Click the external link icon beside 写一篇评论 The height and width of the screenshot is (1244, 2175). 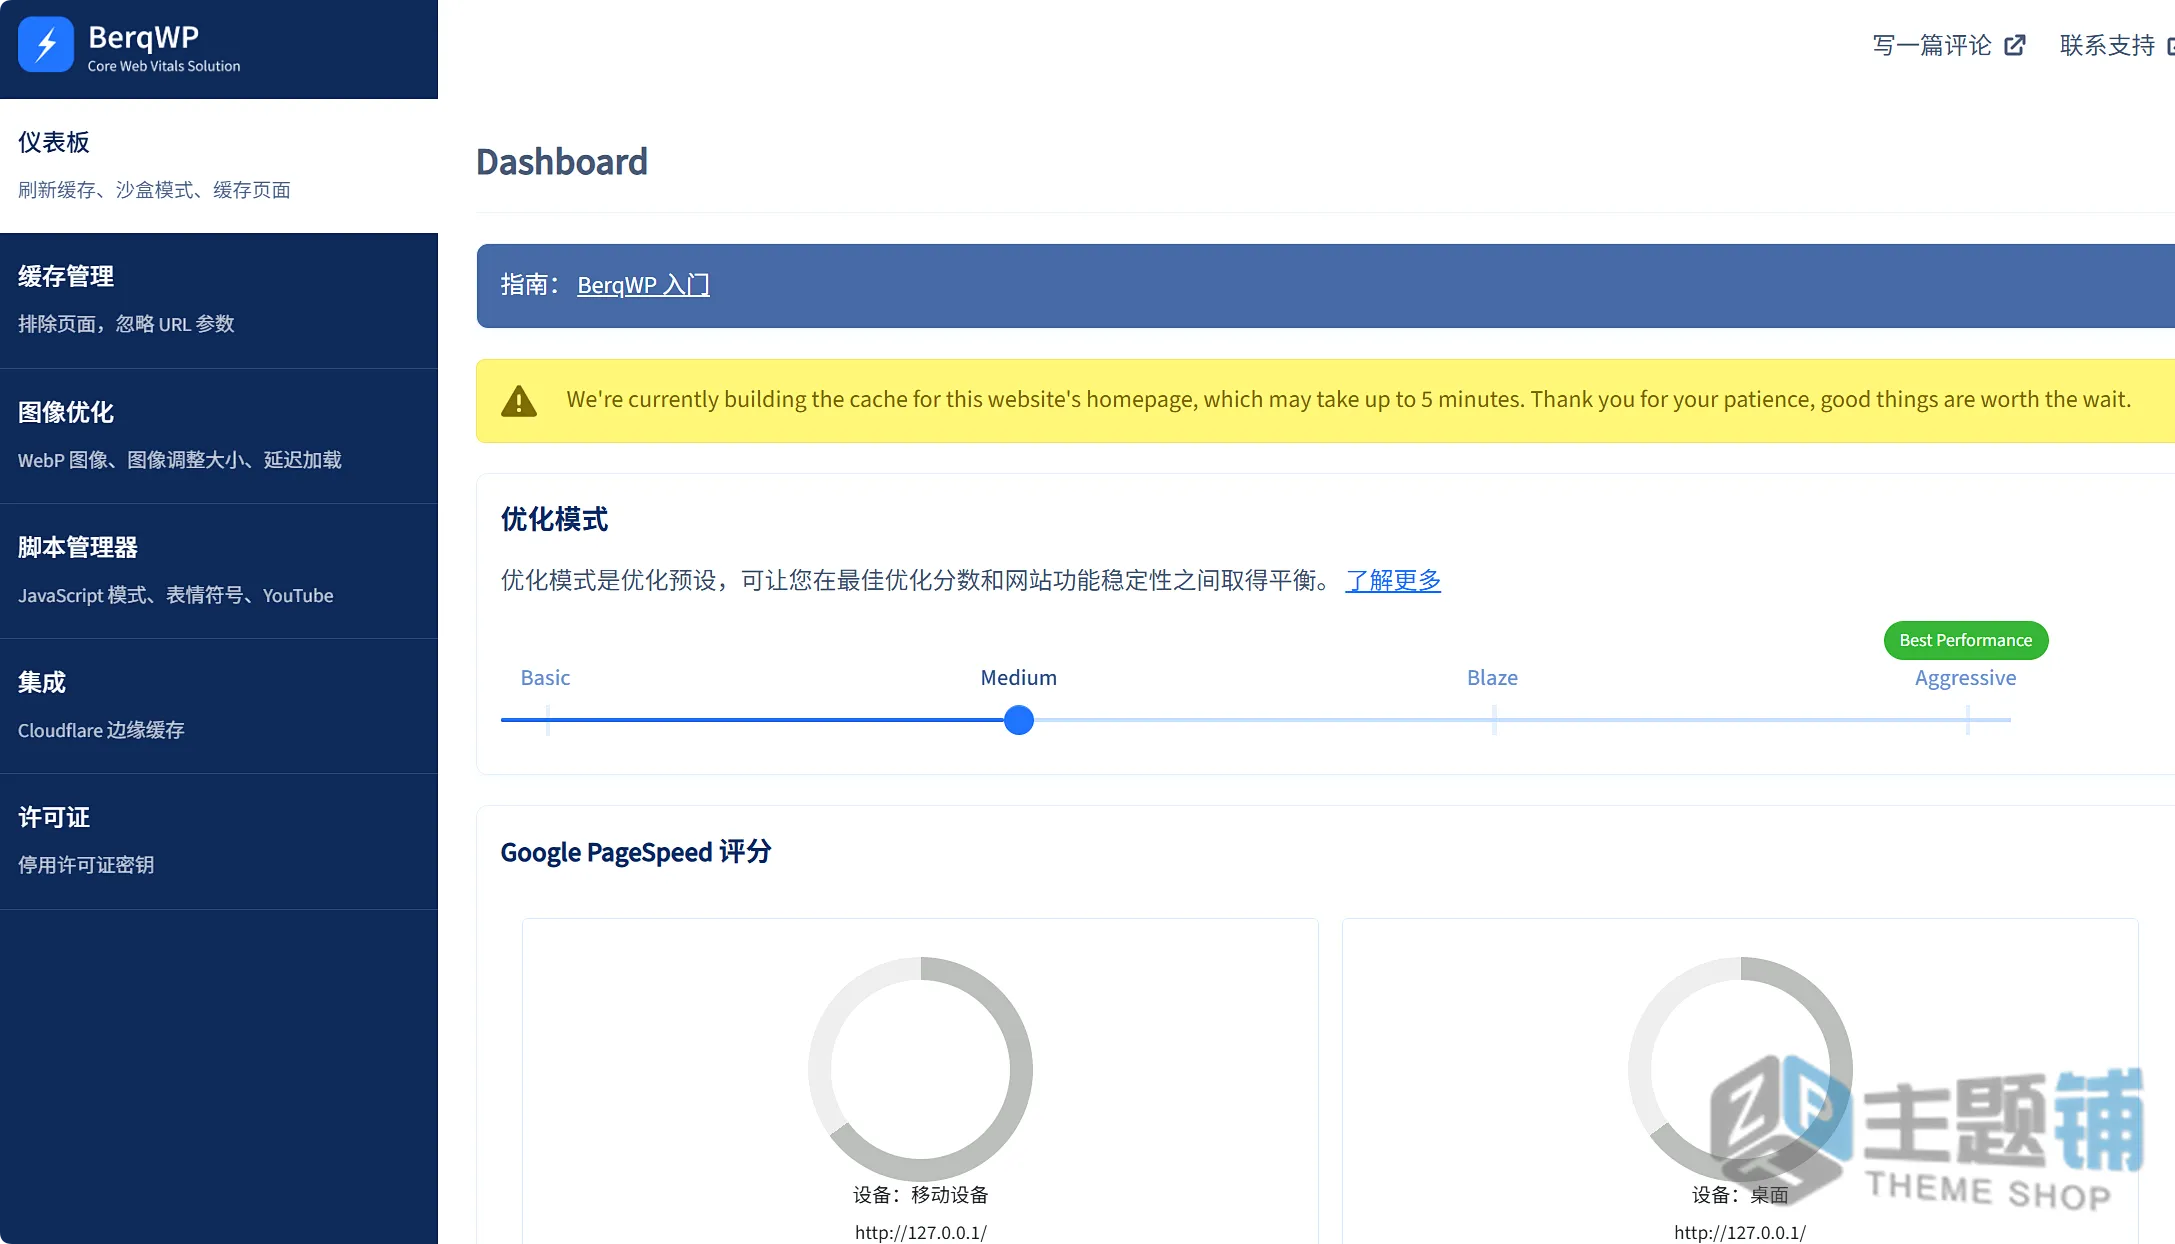(2015, 45)
